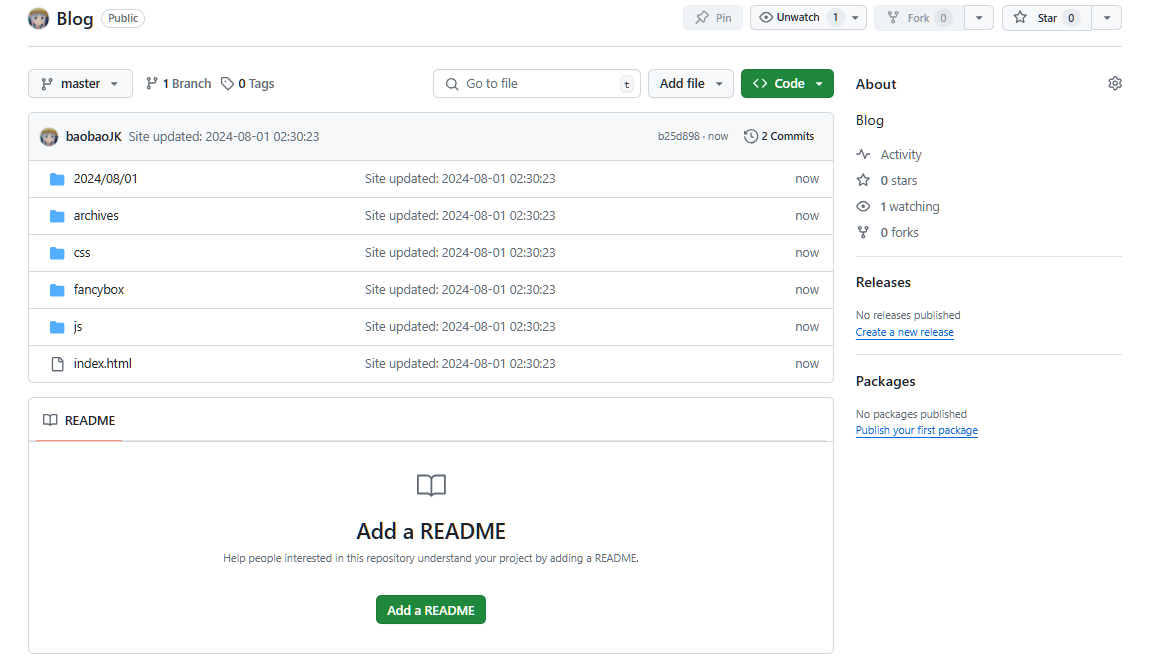Open the 2024/08/01 folder
This screenshot has height=657, width=1151.
coord(105,178)
